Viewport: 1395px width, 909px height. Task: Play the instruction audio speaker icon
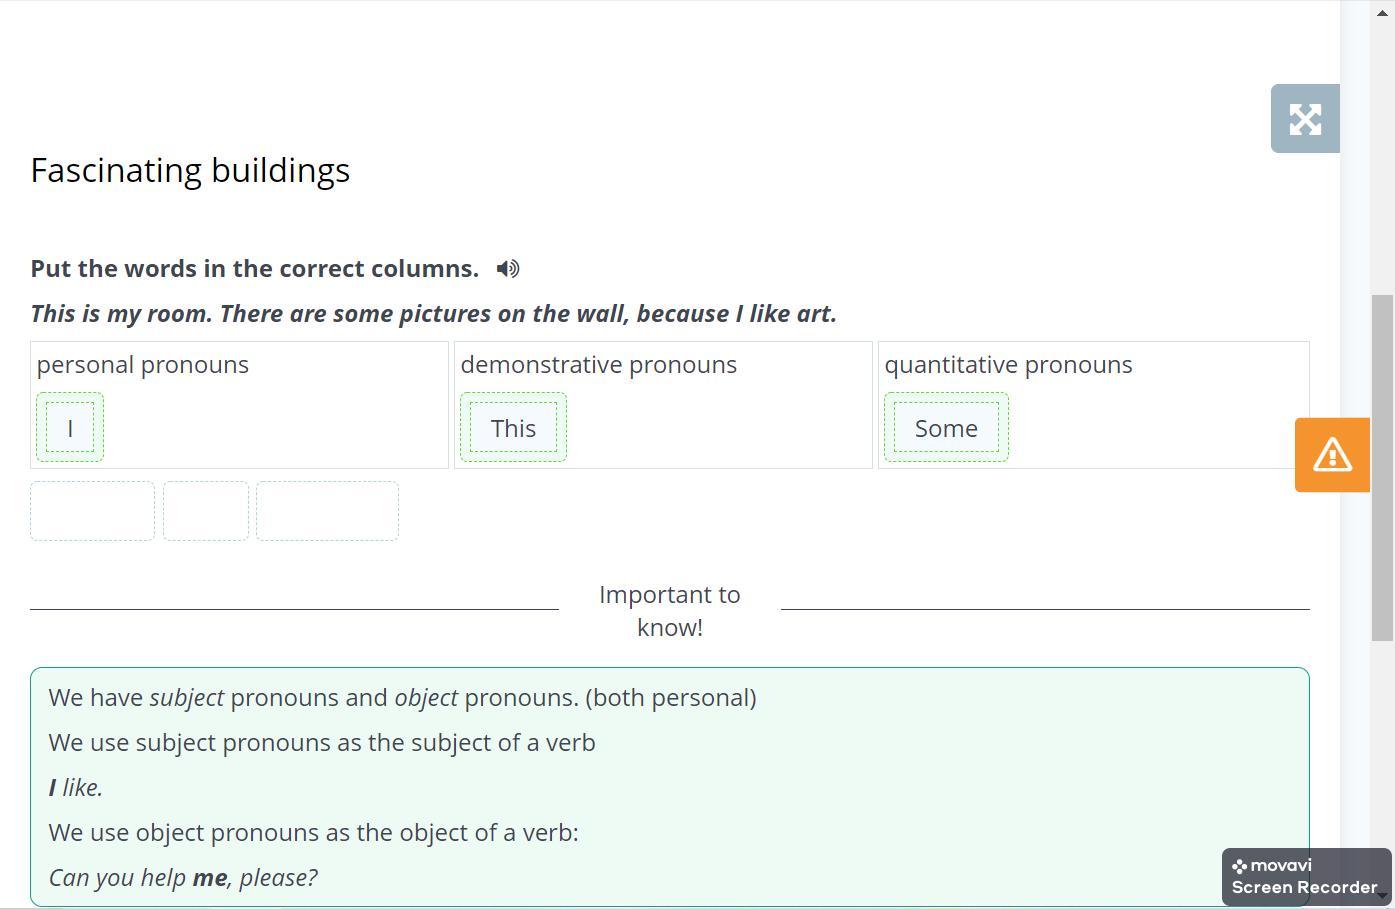click(x=508, y=269)
